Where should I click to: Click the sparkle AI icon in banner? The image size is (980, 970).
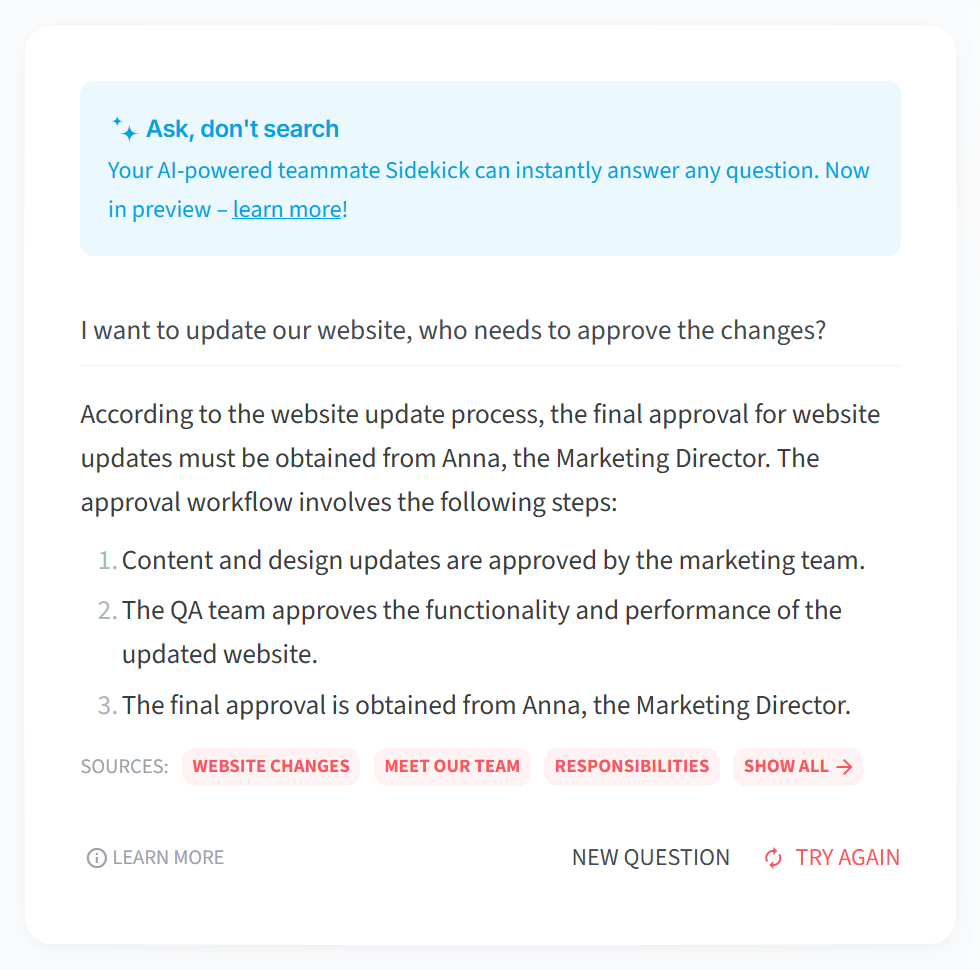pyautogui.click(x=125, y=129)
